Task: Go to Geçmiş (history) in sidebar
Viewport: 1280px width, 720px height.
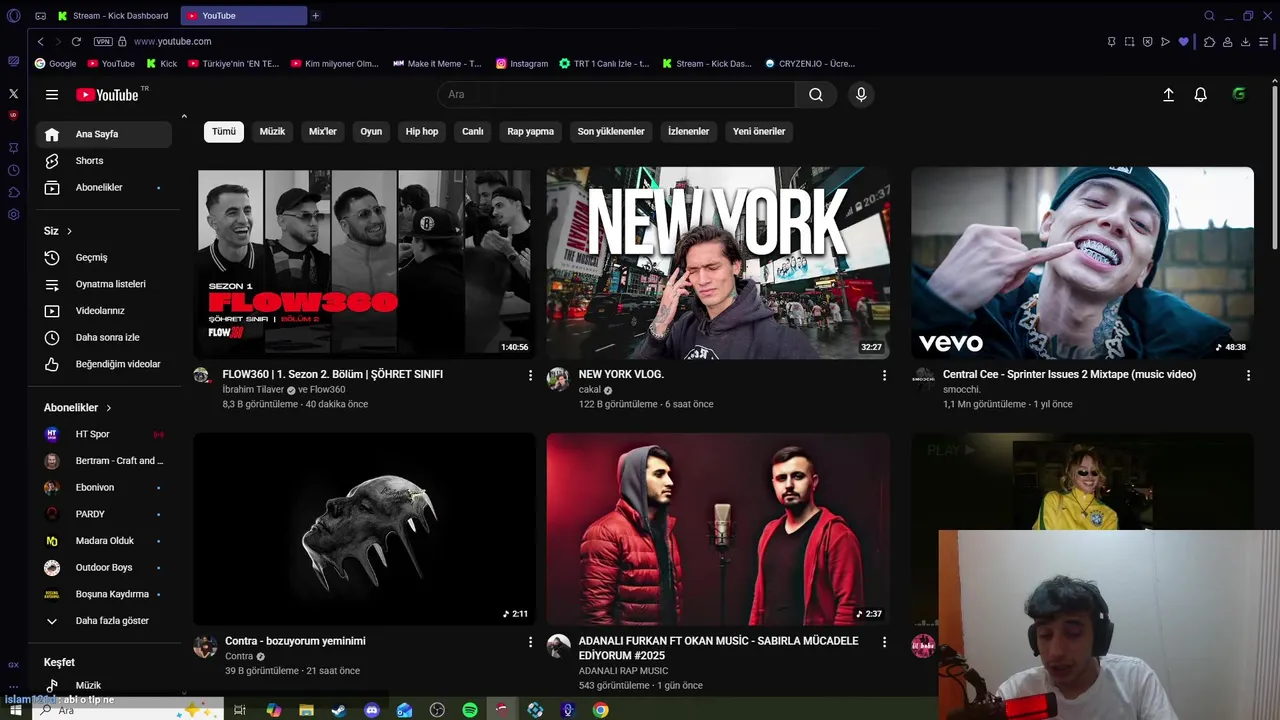Action: [105, 257]
